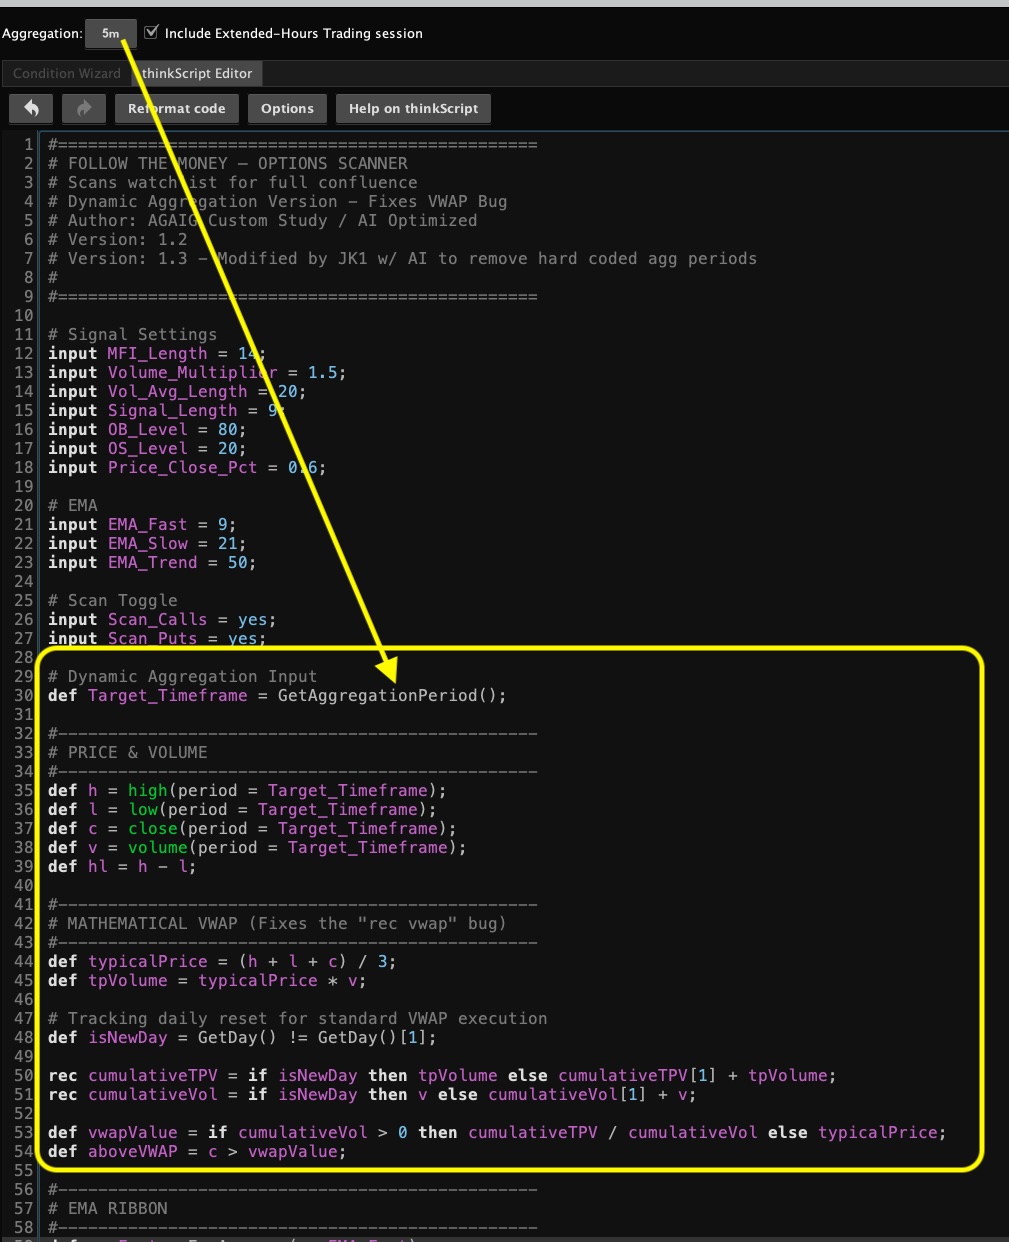Click the 'input Volume_Multiplier = 1.5;' line
Image resolution: width=1009 pixels, height=1242 pixels.
click(197, 373)
